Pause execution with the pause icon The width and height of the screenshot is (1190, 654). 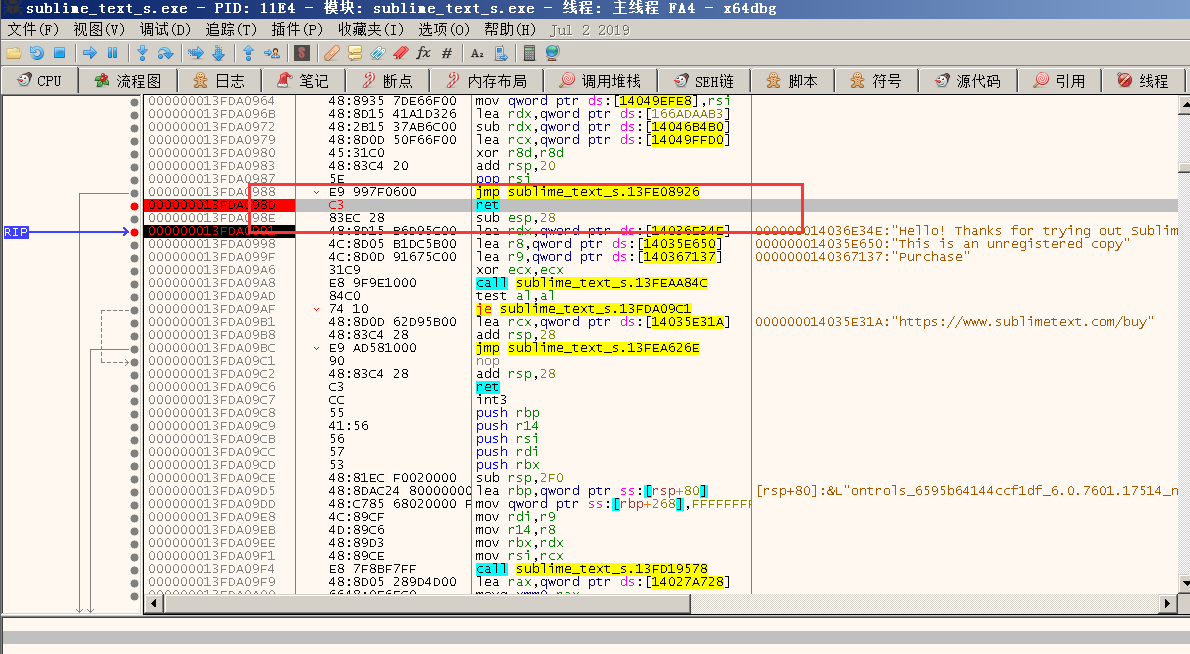pyautogui.click(x=112, y=53)
